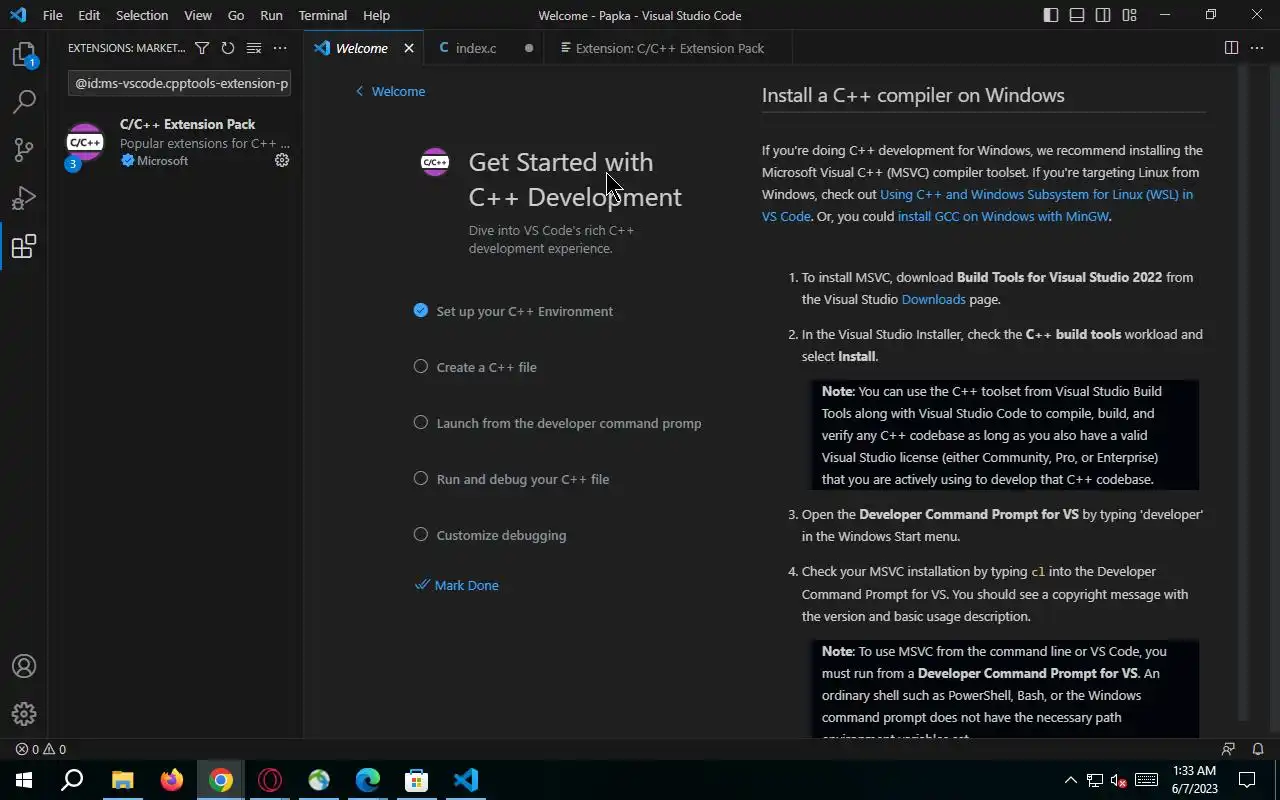
Task: Open Windows taskbar search
Action: click(x=72, y=780)
